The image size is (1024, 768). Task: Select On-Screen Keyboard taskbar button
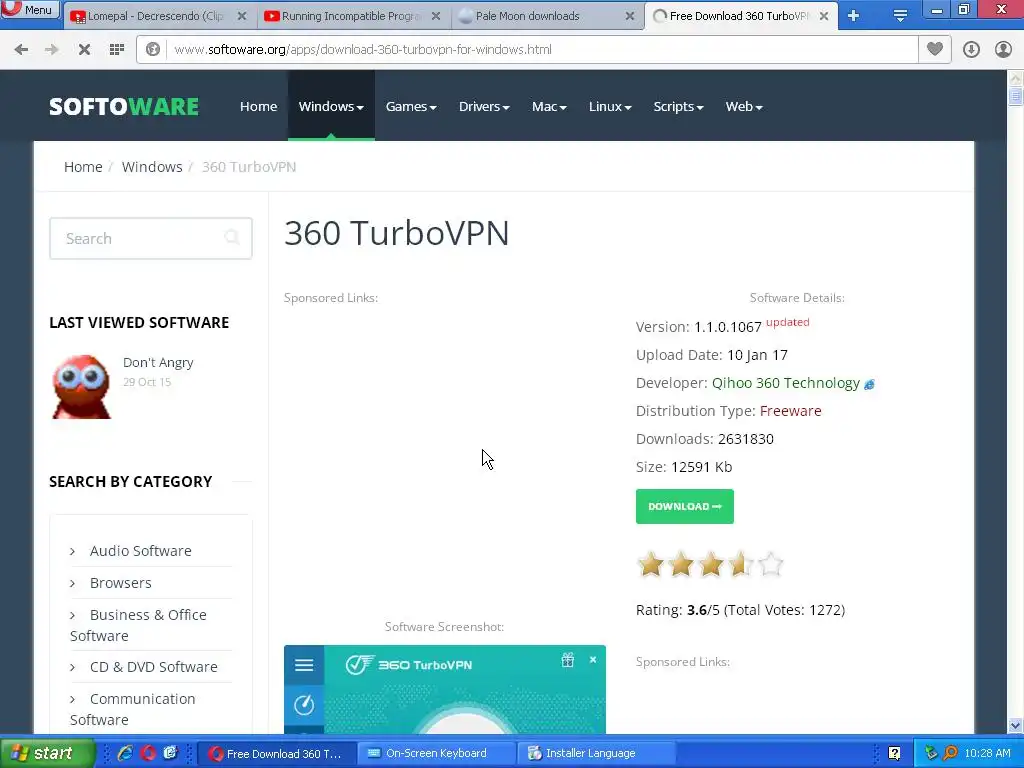[x=436, y=753]
